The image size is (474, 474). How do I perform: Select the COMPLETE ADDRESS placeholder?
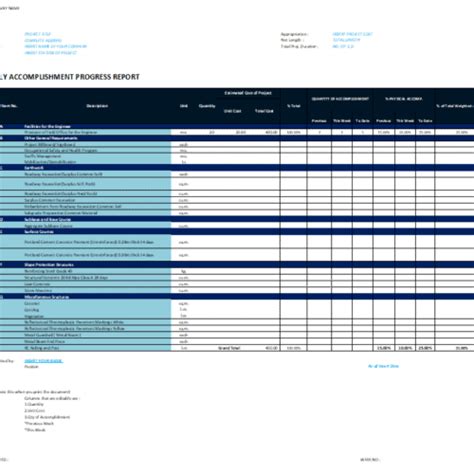click(43, 40)
